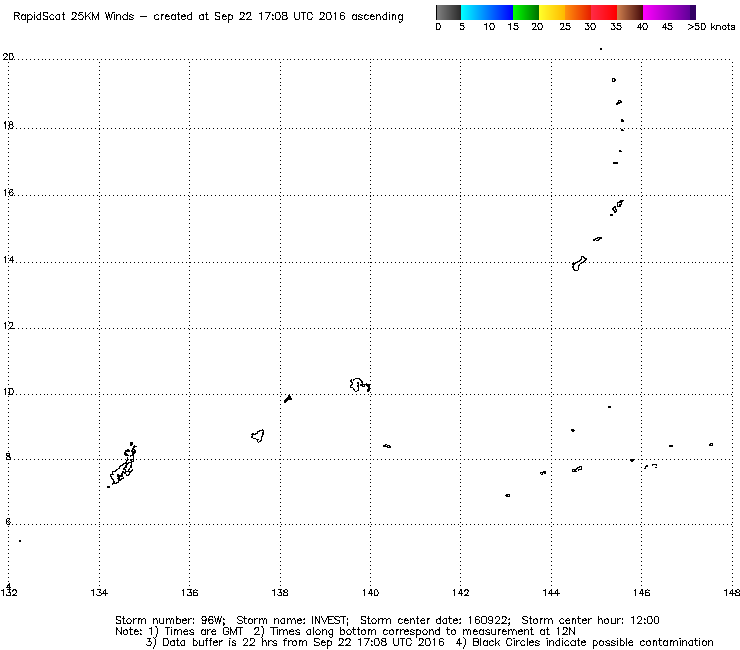740x650 pixels.
Task: Click the Palau island group outline near 134.5E
Action: coord(124,465)
